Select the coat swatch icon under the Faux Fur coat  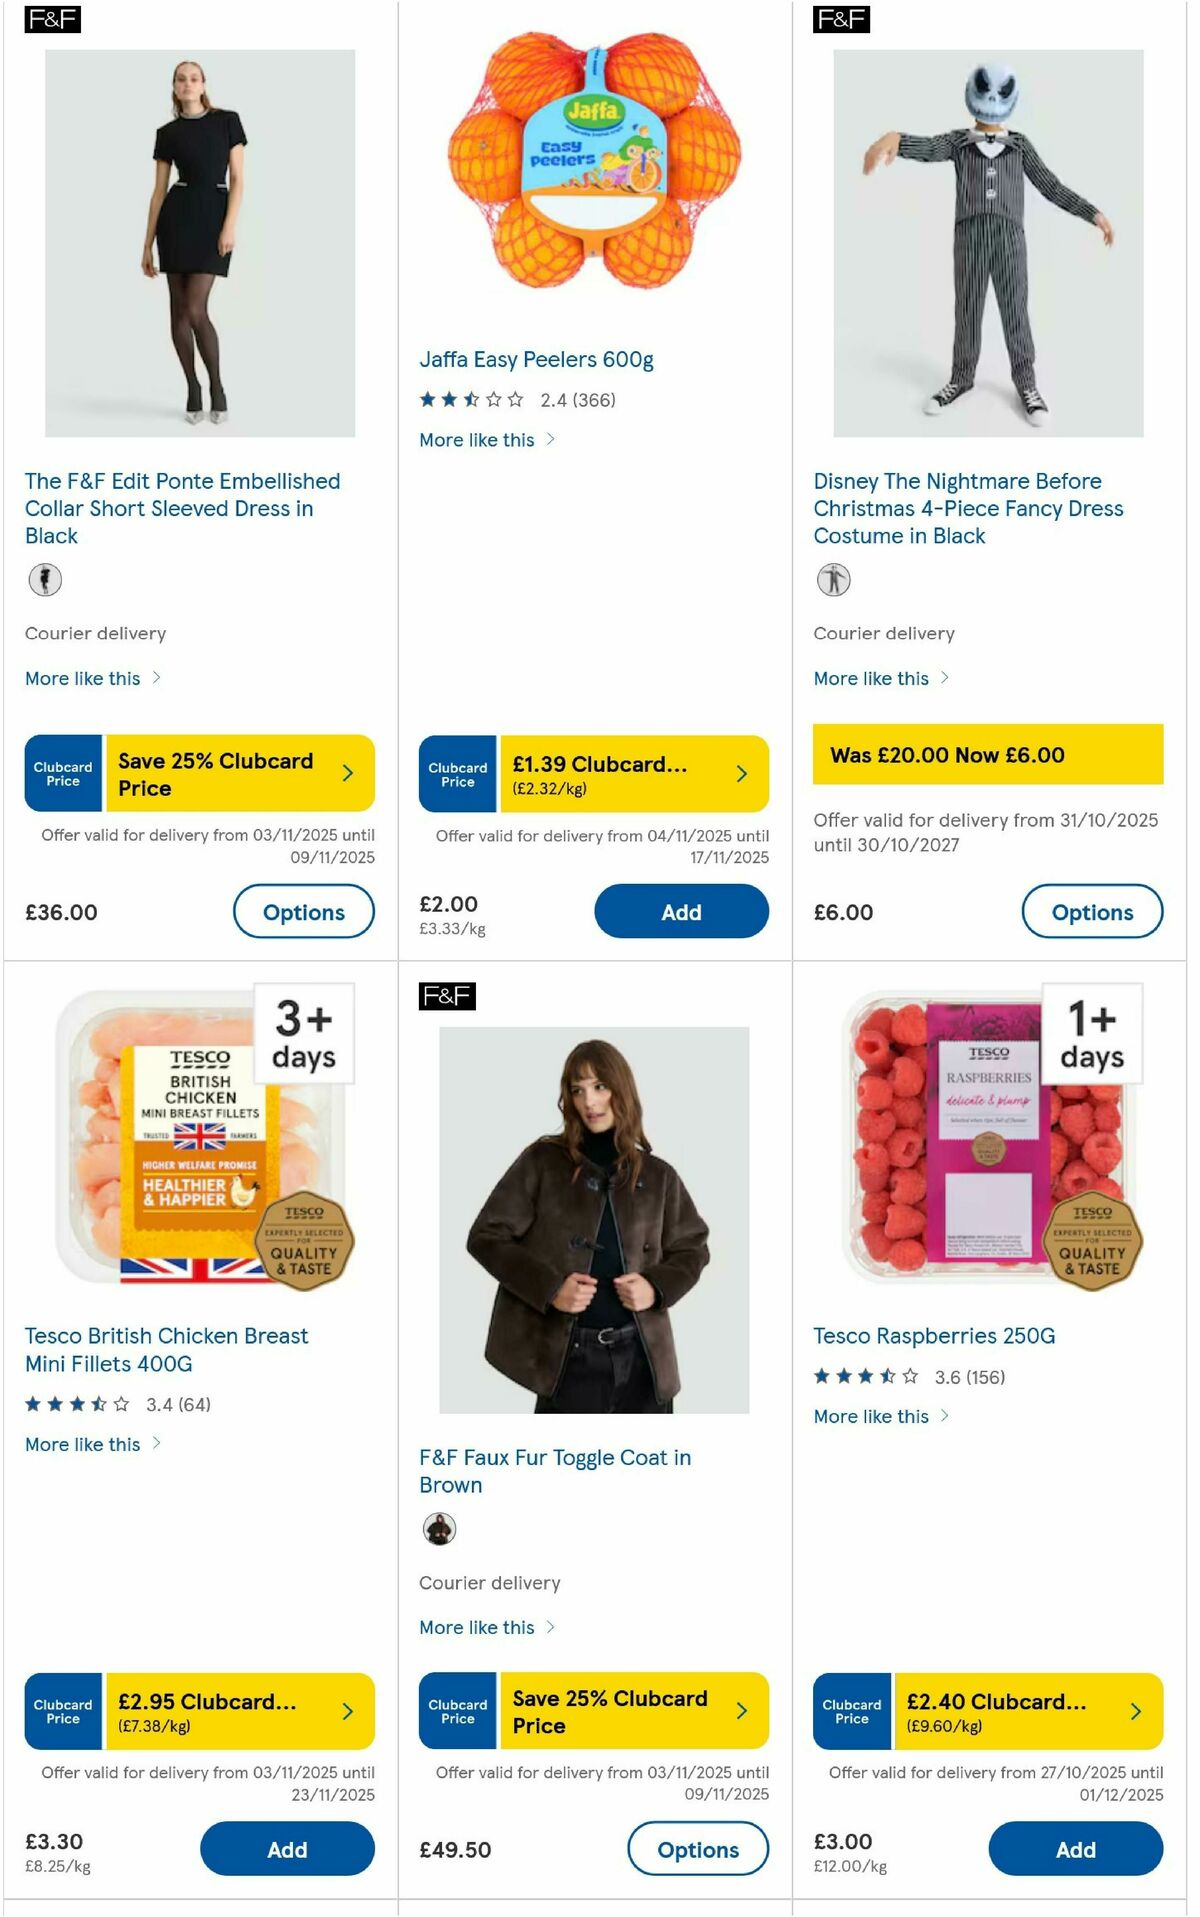440,1528
